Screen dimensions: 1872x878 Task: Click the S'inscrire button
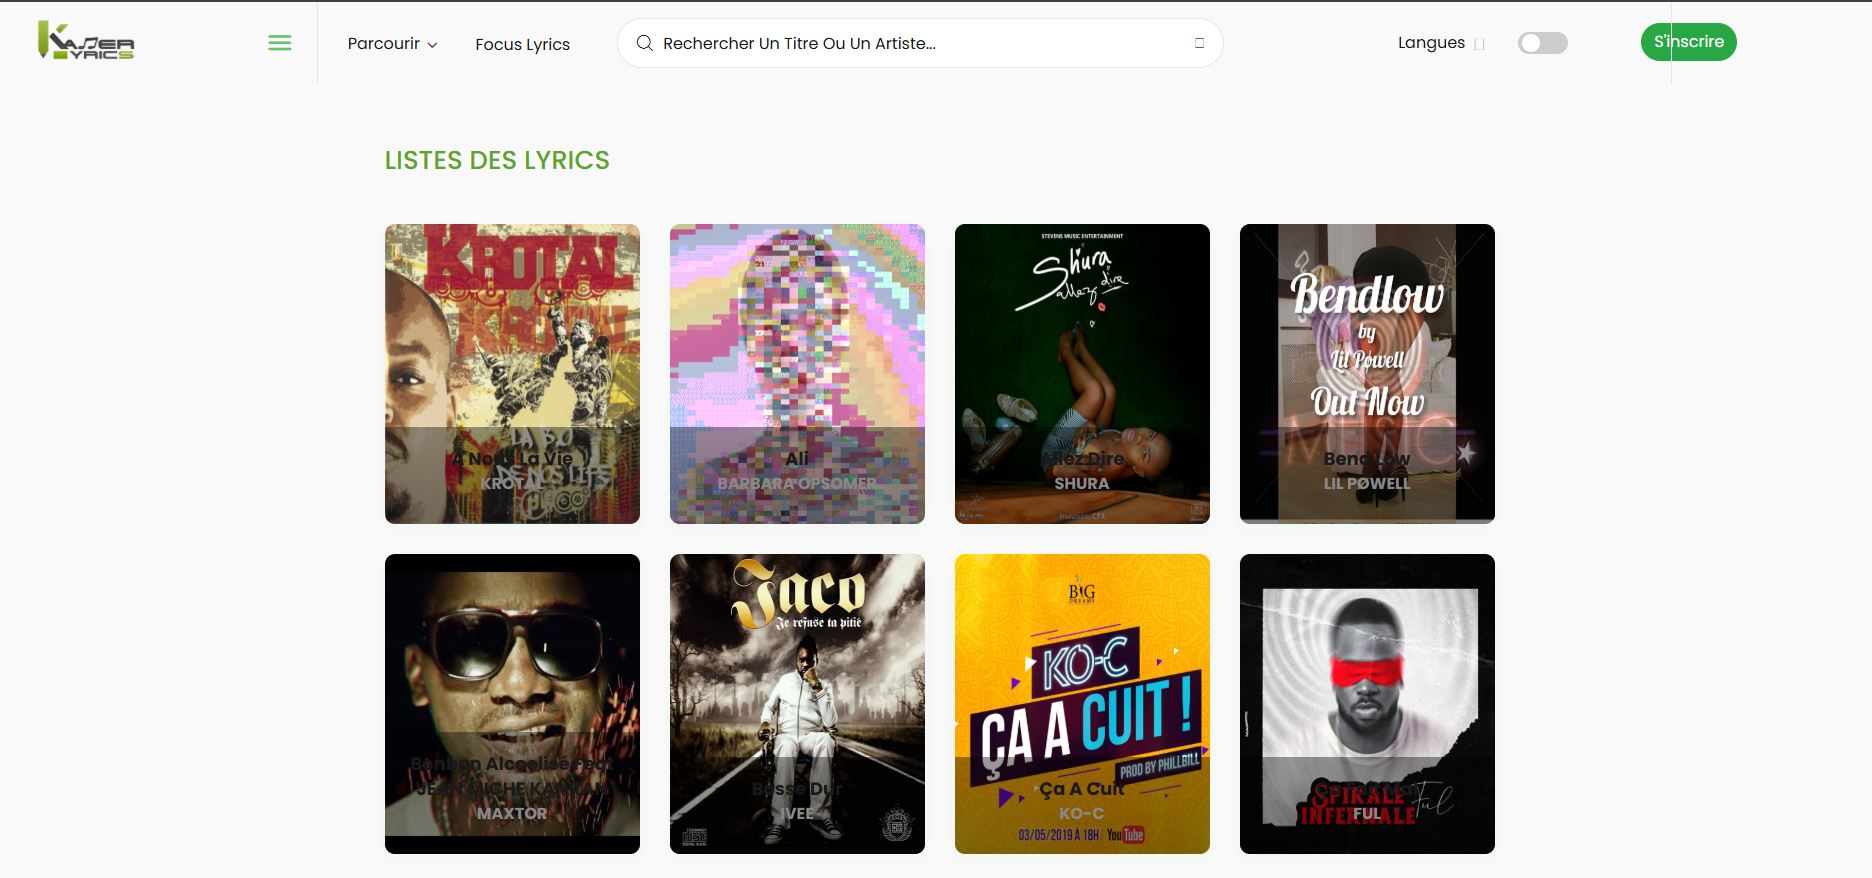click(1688, 42)
